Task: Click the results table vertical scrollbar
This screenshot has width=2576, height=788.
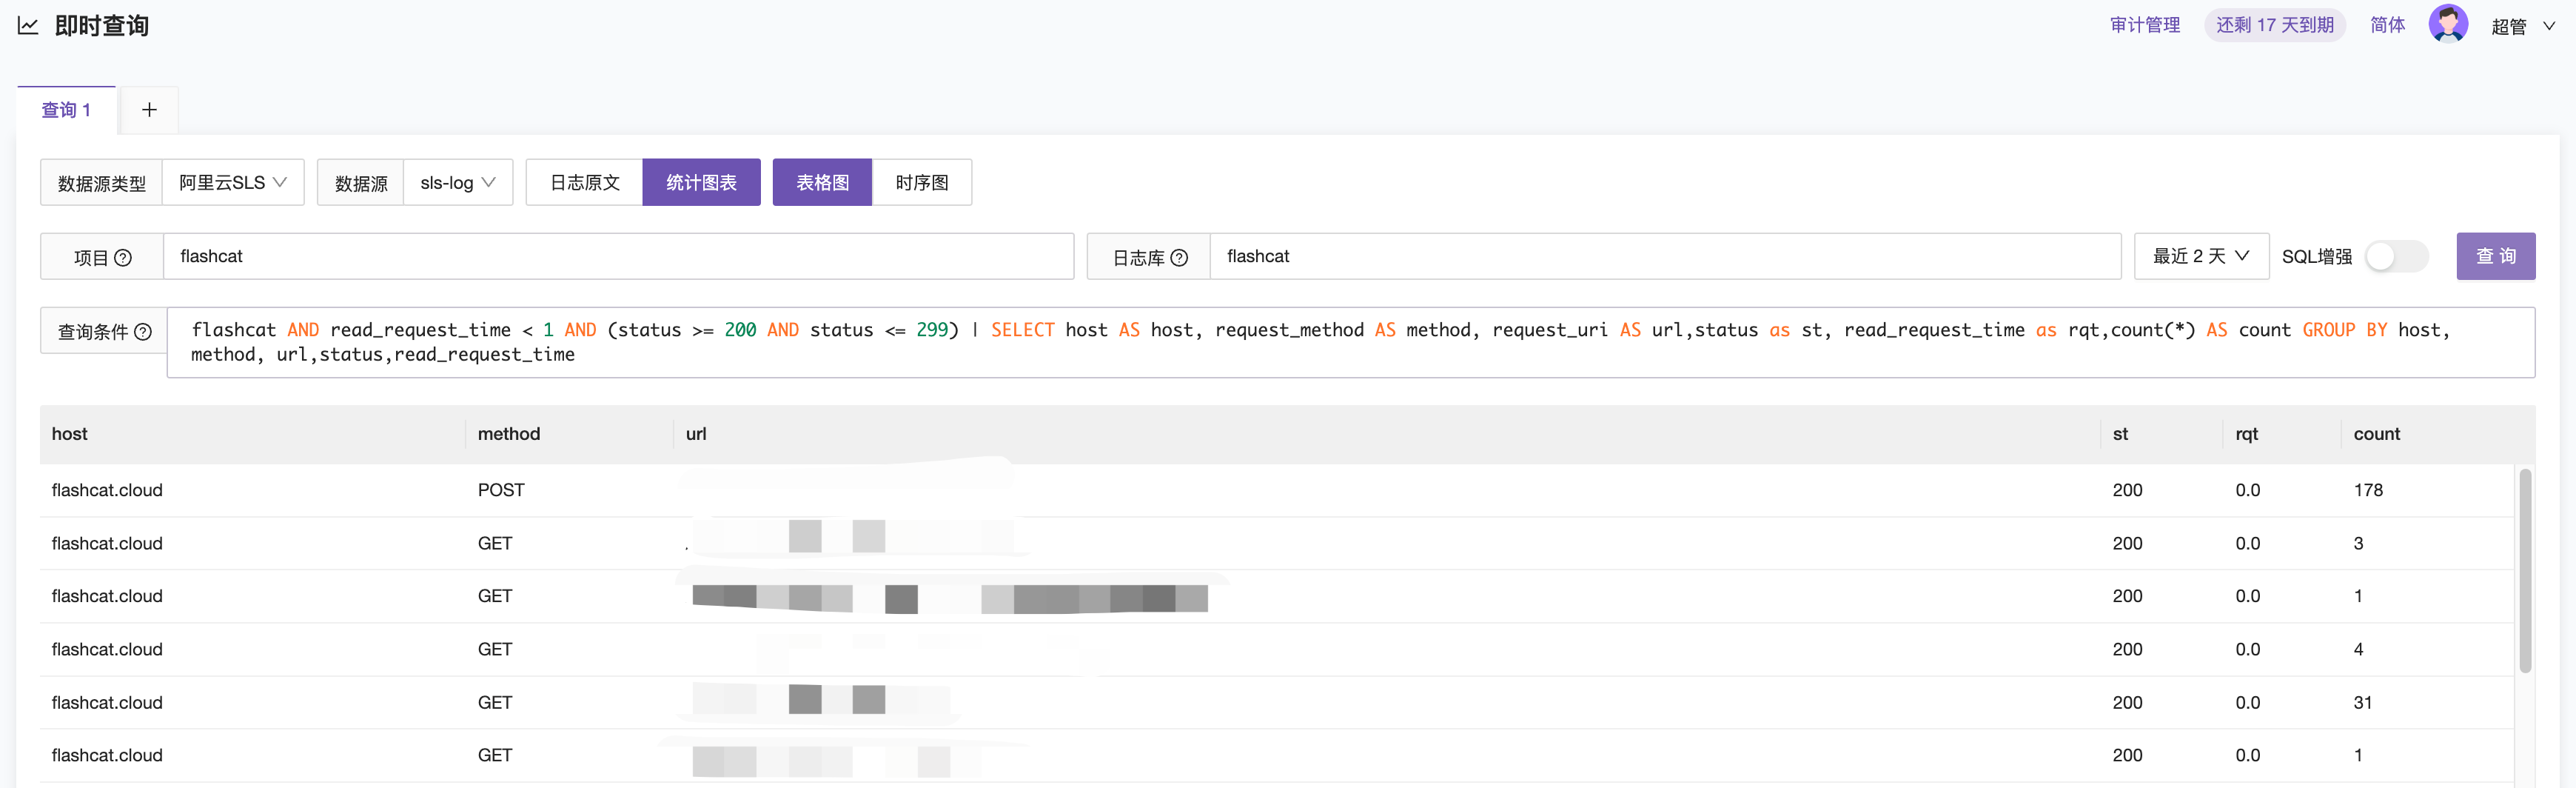Action: (2524, 570)
